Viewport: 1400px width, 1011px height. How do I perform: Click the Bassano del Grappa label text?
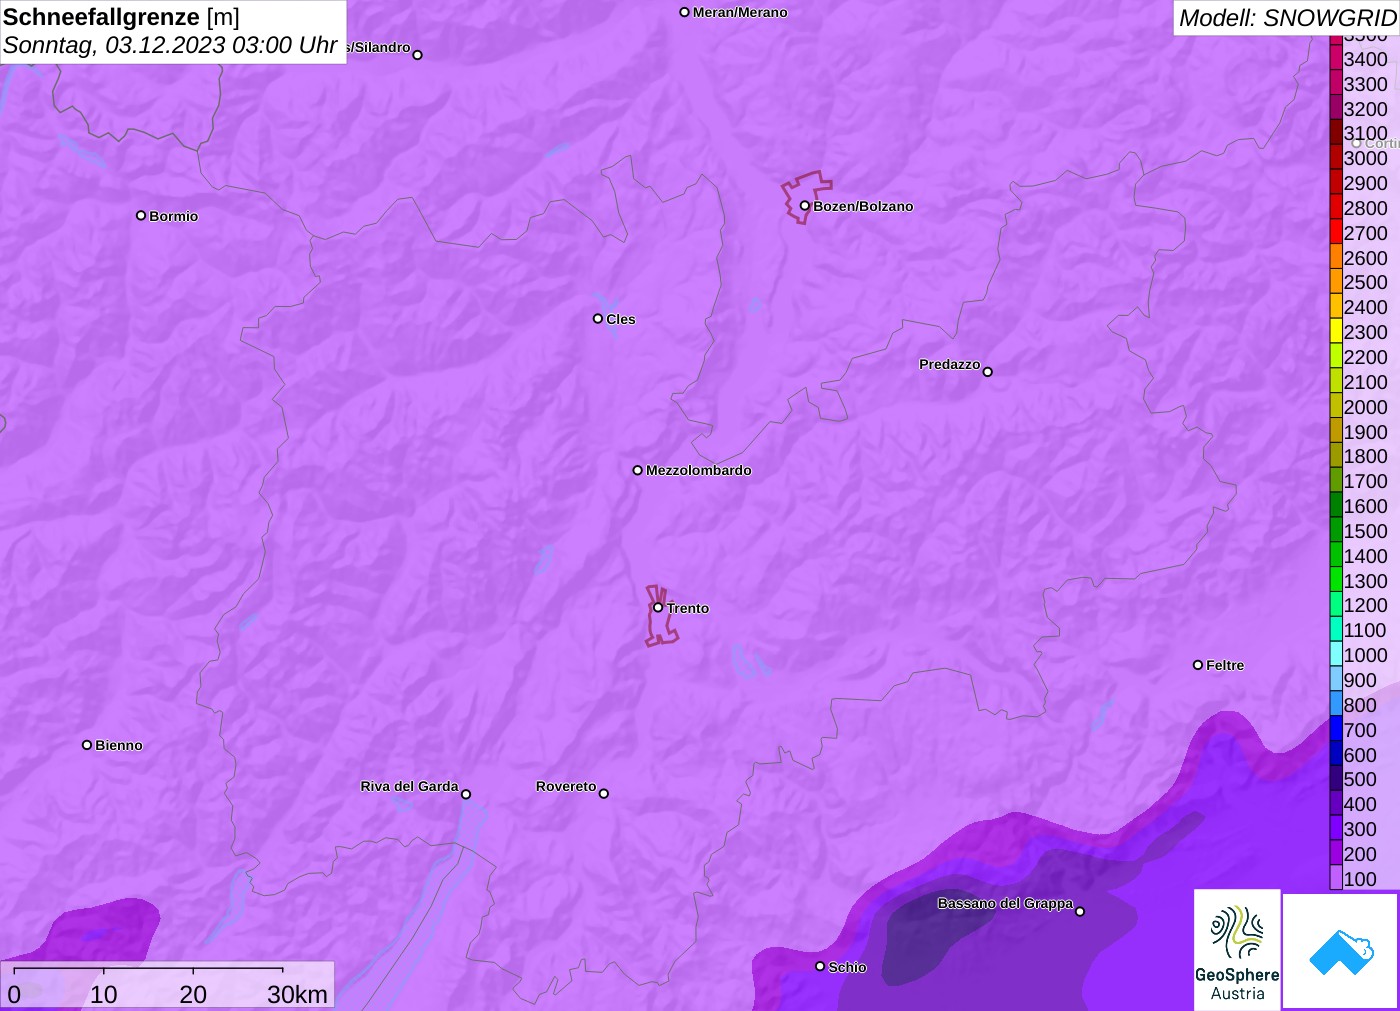[x=1005, y=903]
